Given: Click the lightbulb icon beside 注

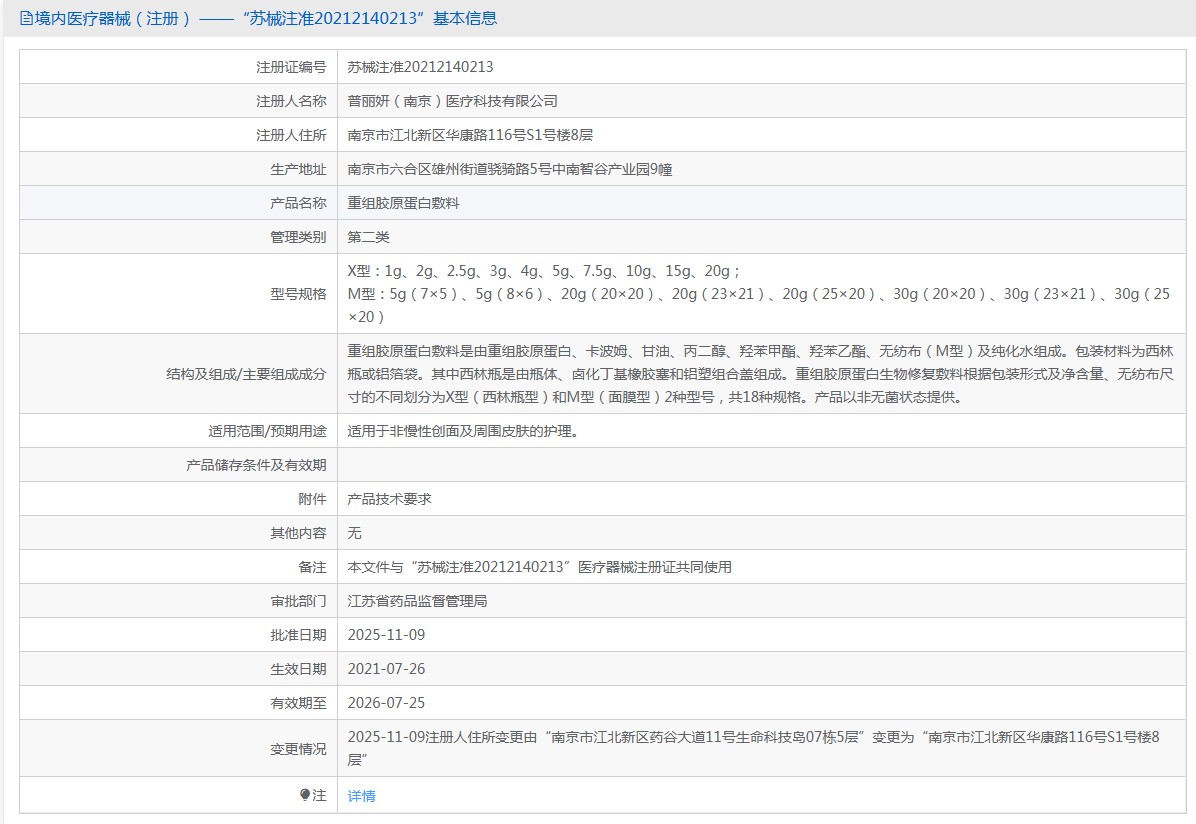Looking at the screenshot, I should click(305, 795).
